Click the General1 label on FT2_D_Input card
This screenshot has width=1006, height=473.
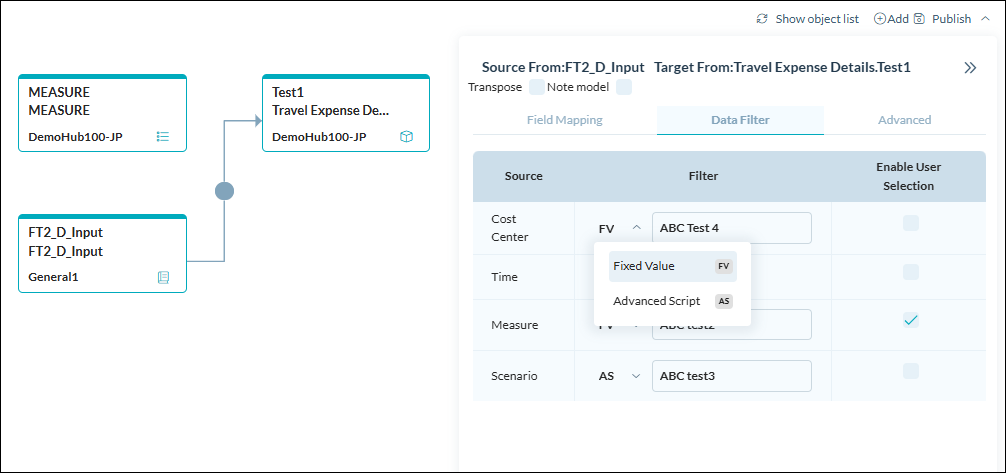tap(54, 277)
